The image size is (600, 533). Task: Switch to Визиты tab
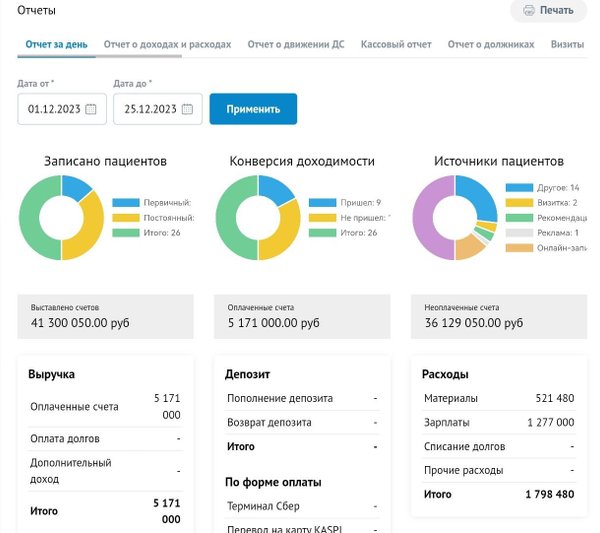pyautogui.click(x=567, y=45)
